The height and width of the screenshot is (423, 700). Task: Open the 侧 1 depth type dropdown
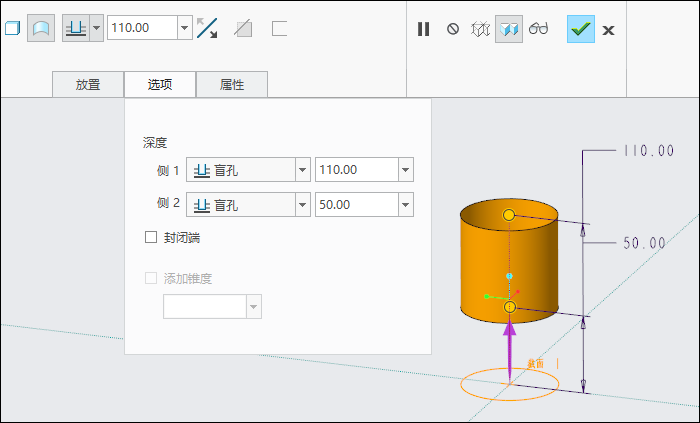point(248,170)
